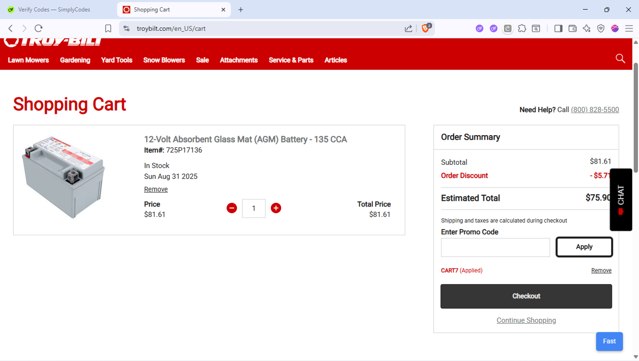This screenshot has width=639, height=361.
Task: Remove the AGM Battery from cart
Action: click(x=156, y=189)
